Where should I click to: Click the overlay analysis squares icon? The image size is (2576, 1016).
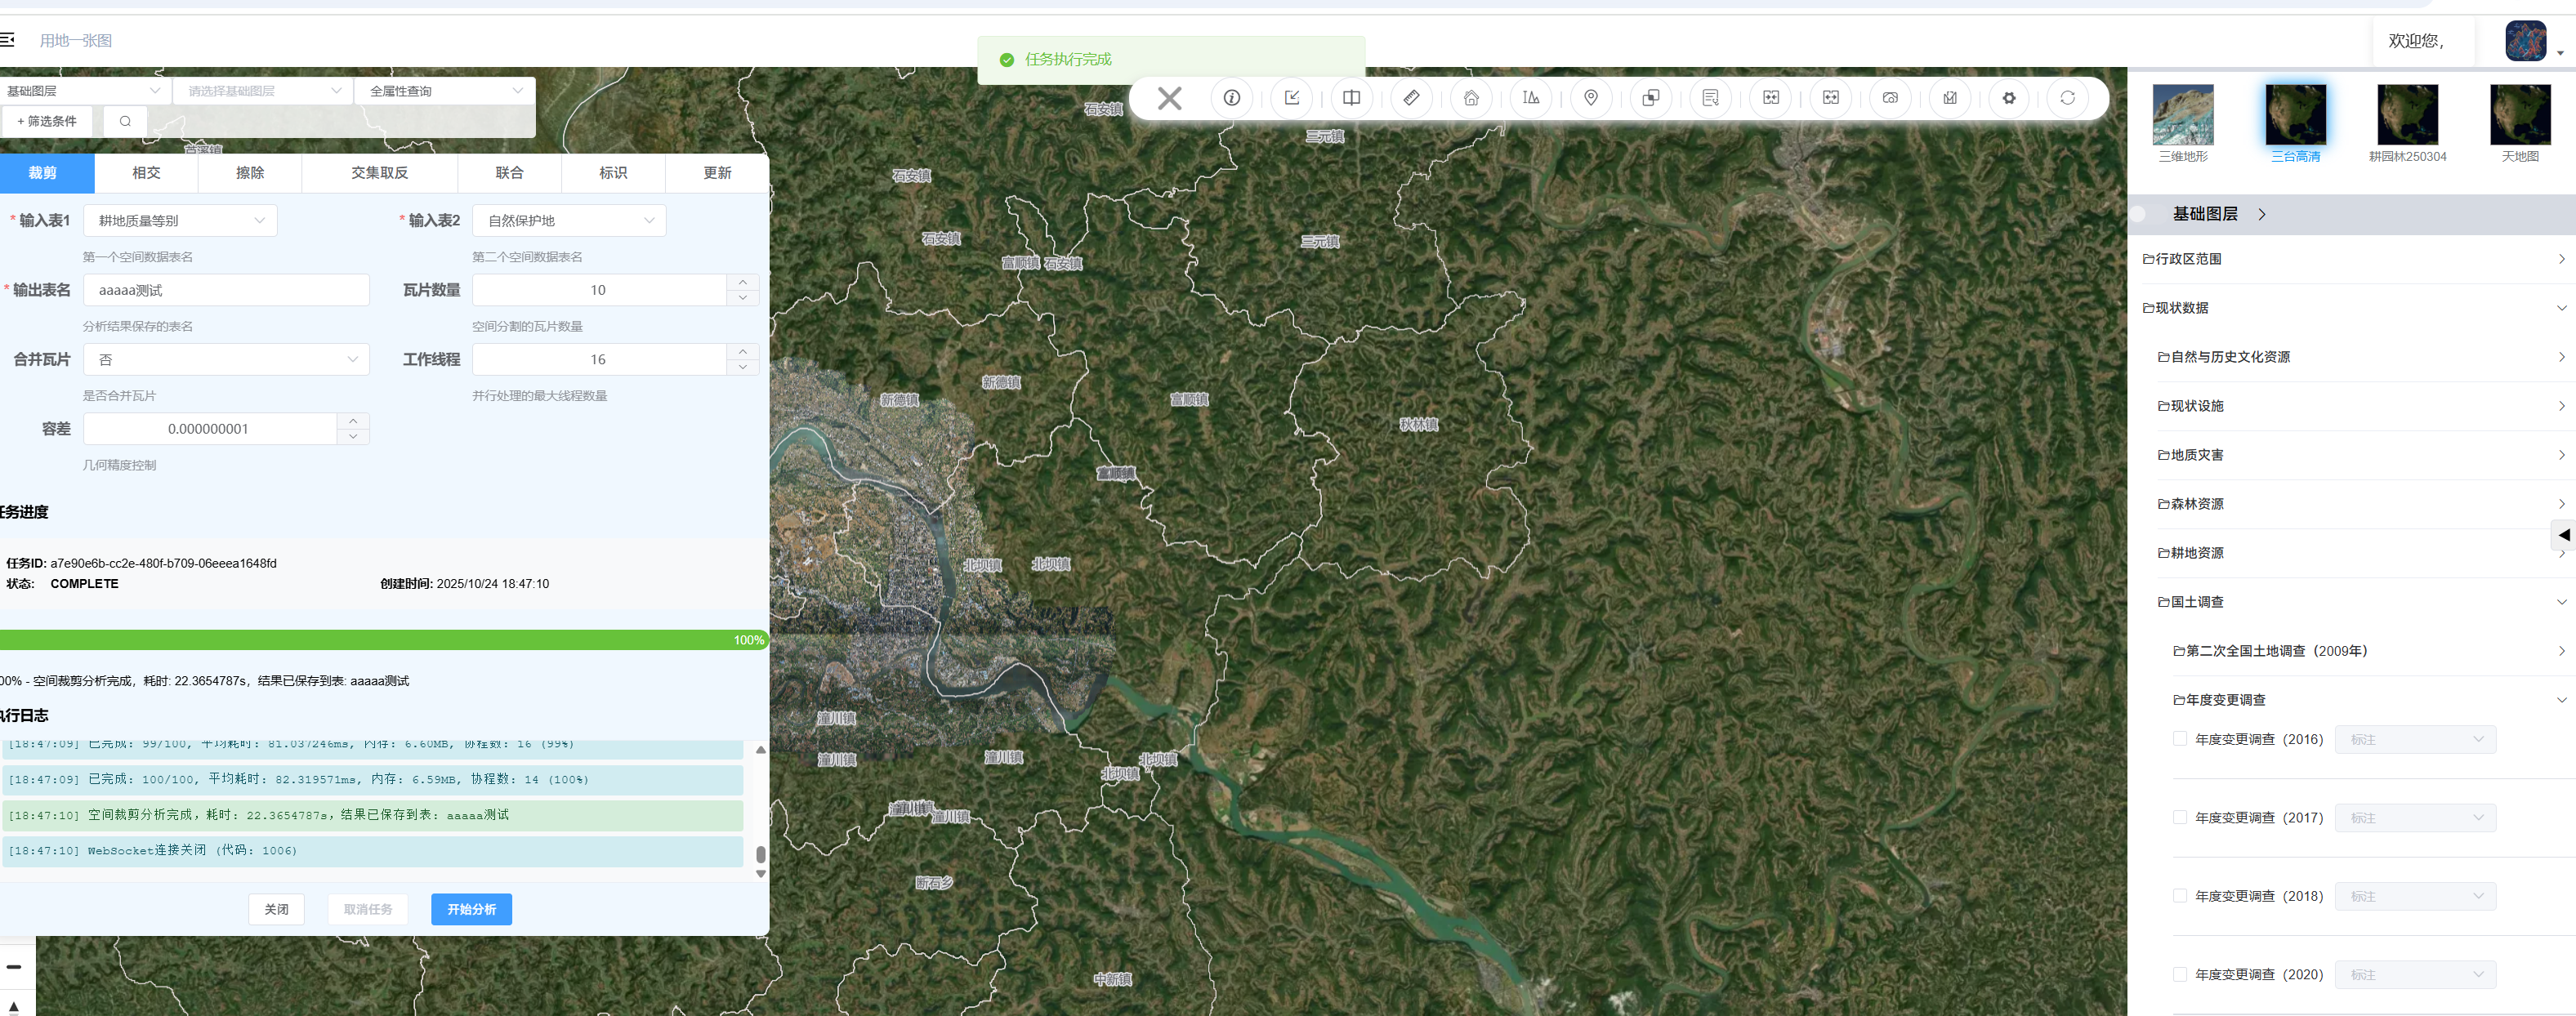(x=1650, y=98)
